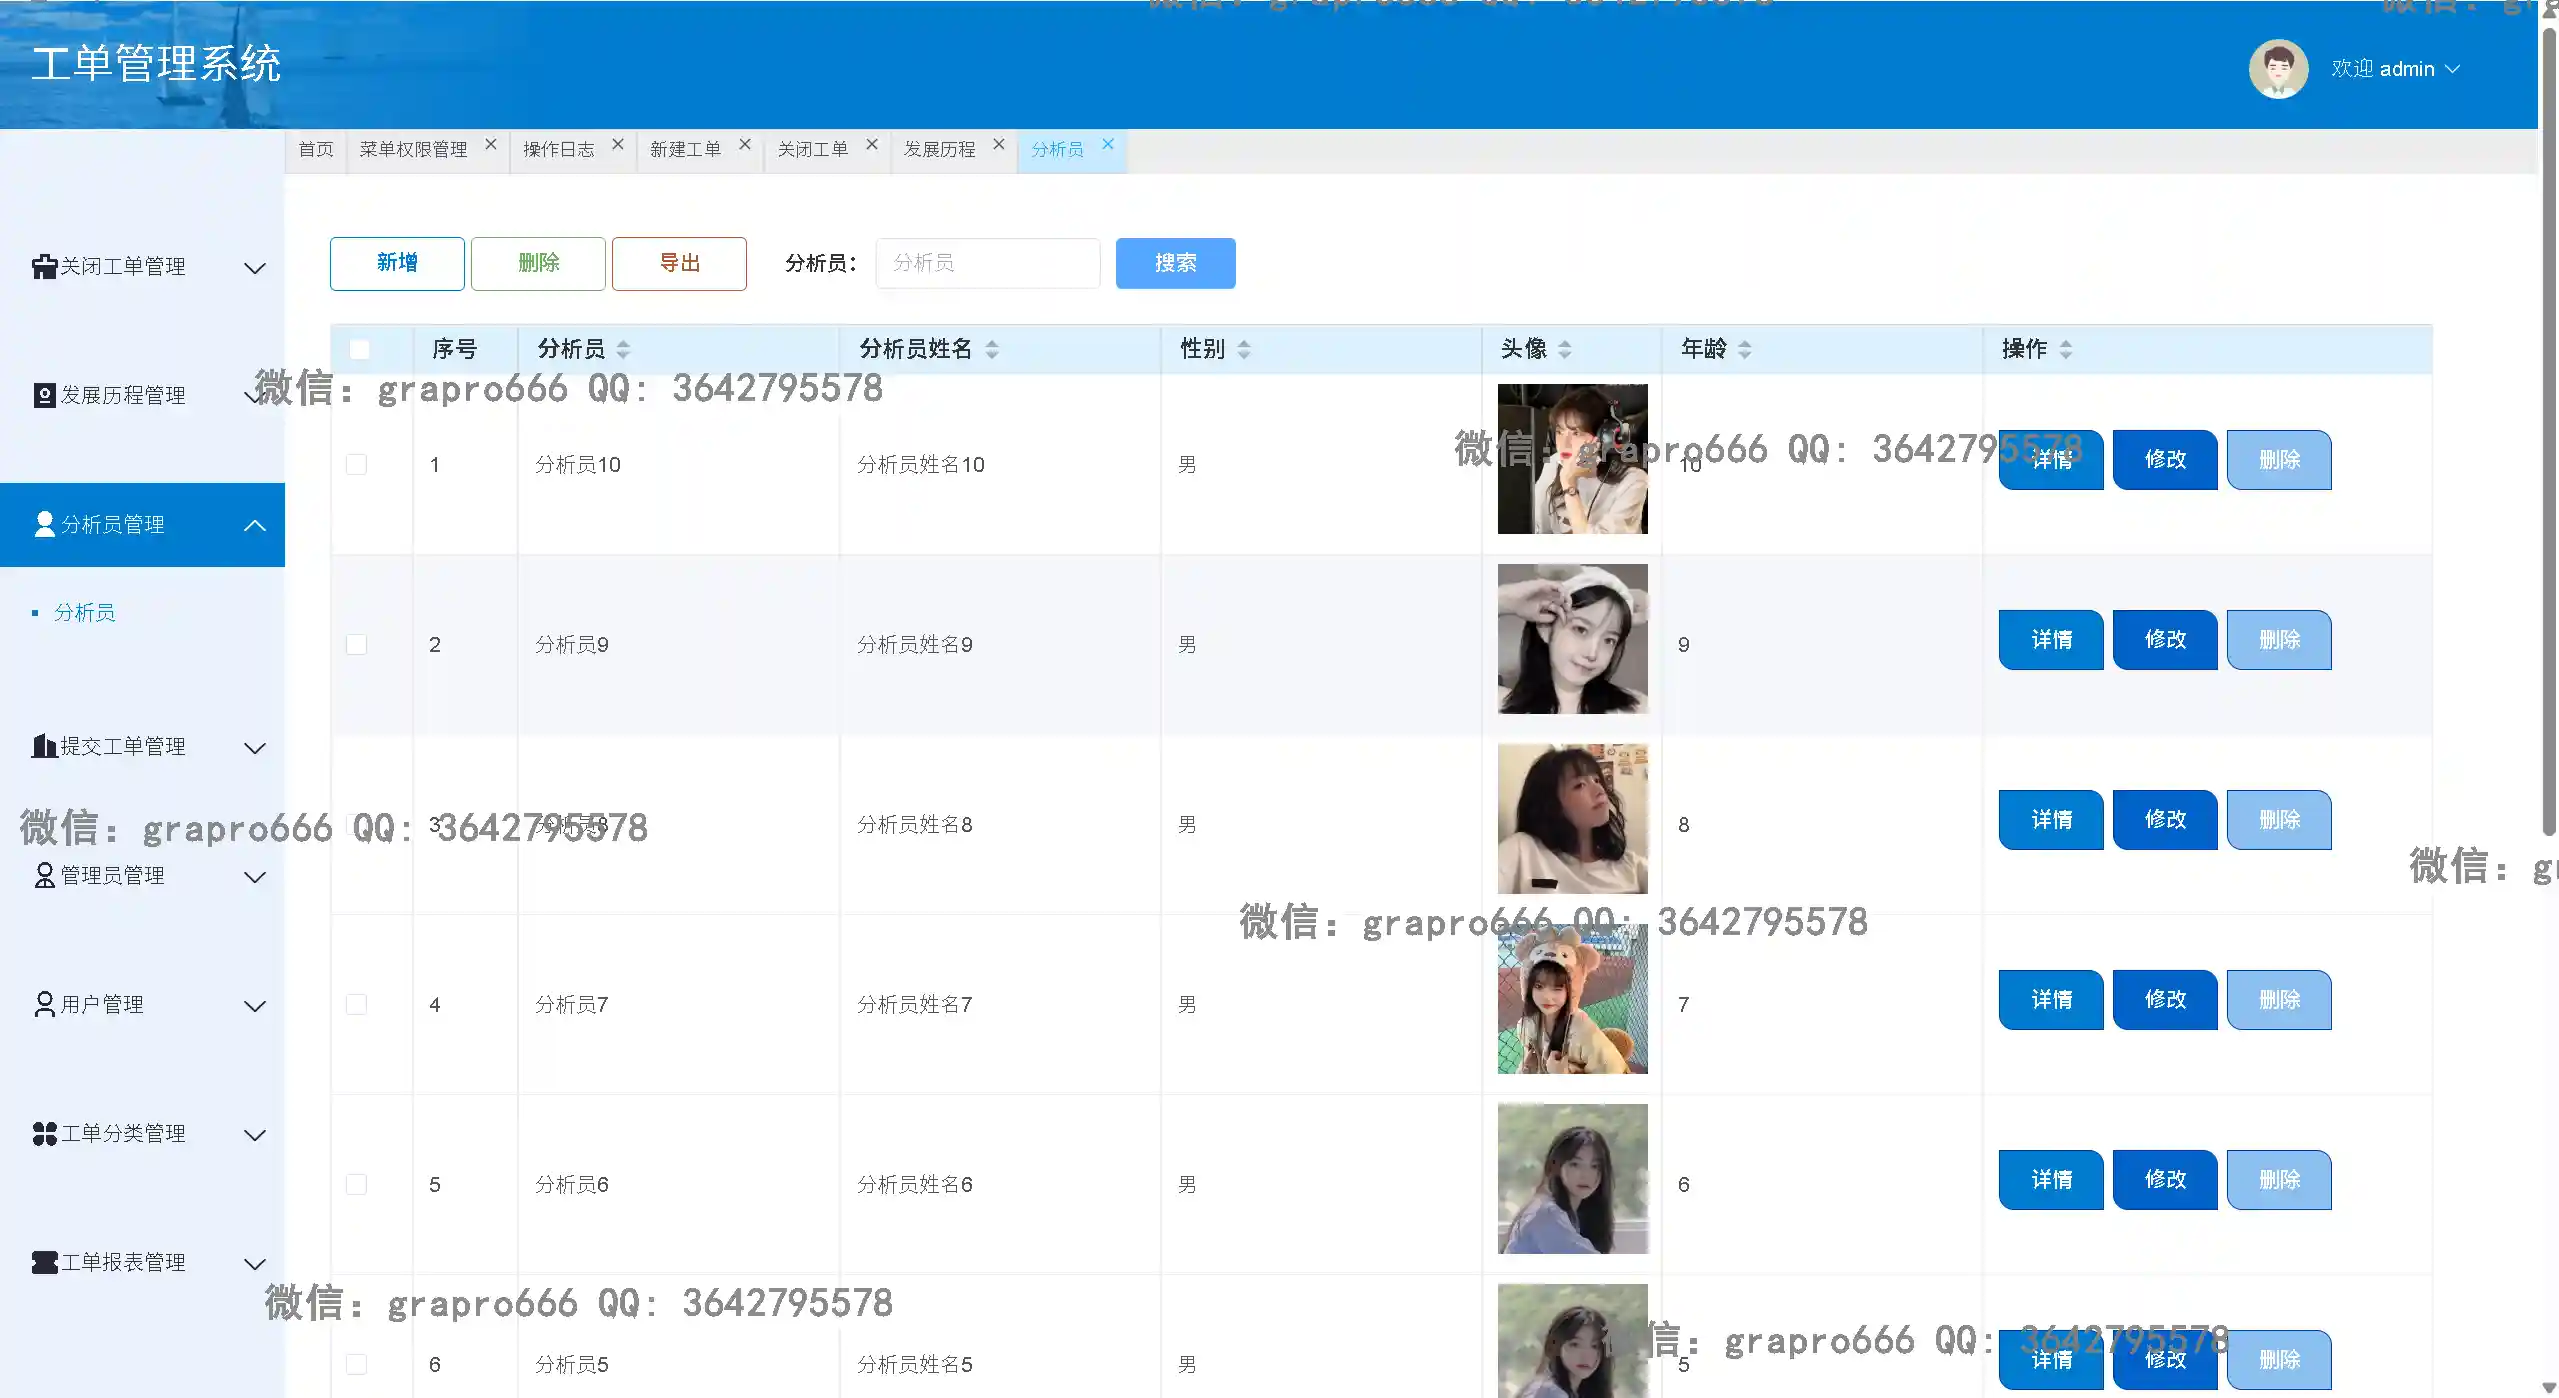Check the row for 分析员10
This screenshot has height=1398, width=2559.
[356, 464]
